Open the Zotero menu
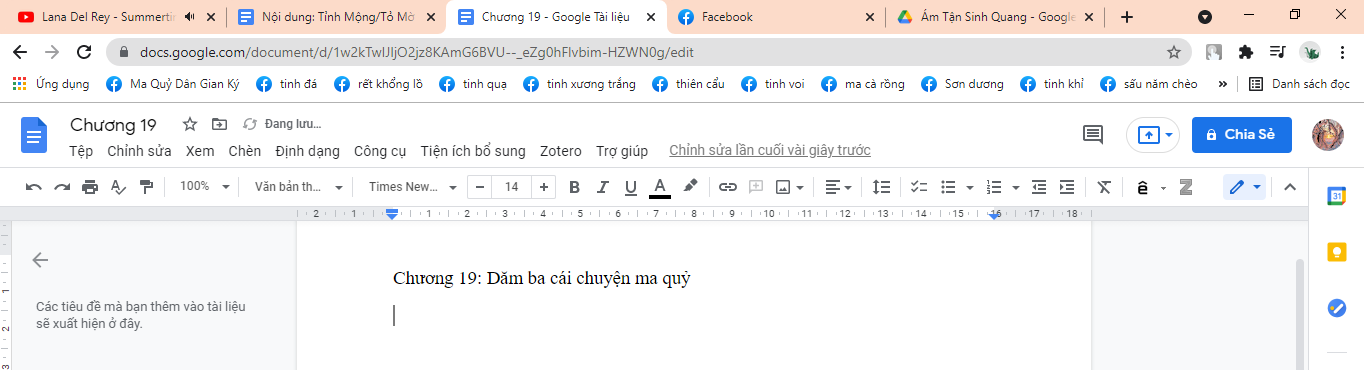This screenshot has height=370, width=1364. click(x=560, y=151)
